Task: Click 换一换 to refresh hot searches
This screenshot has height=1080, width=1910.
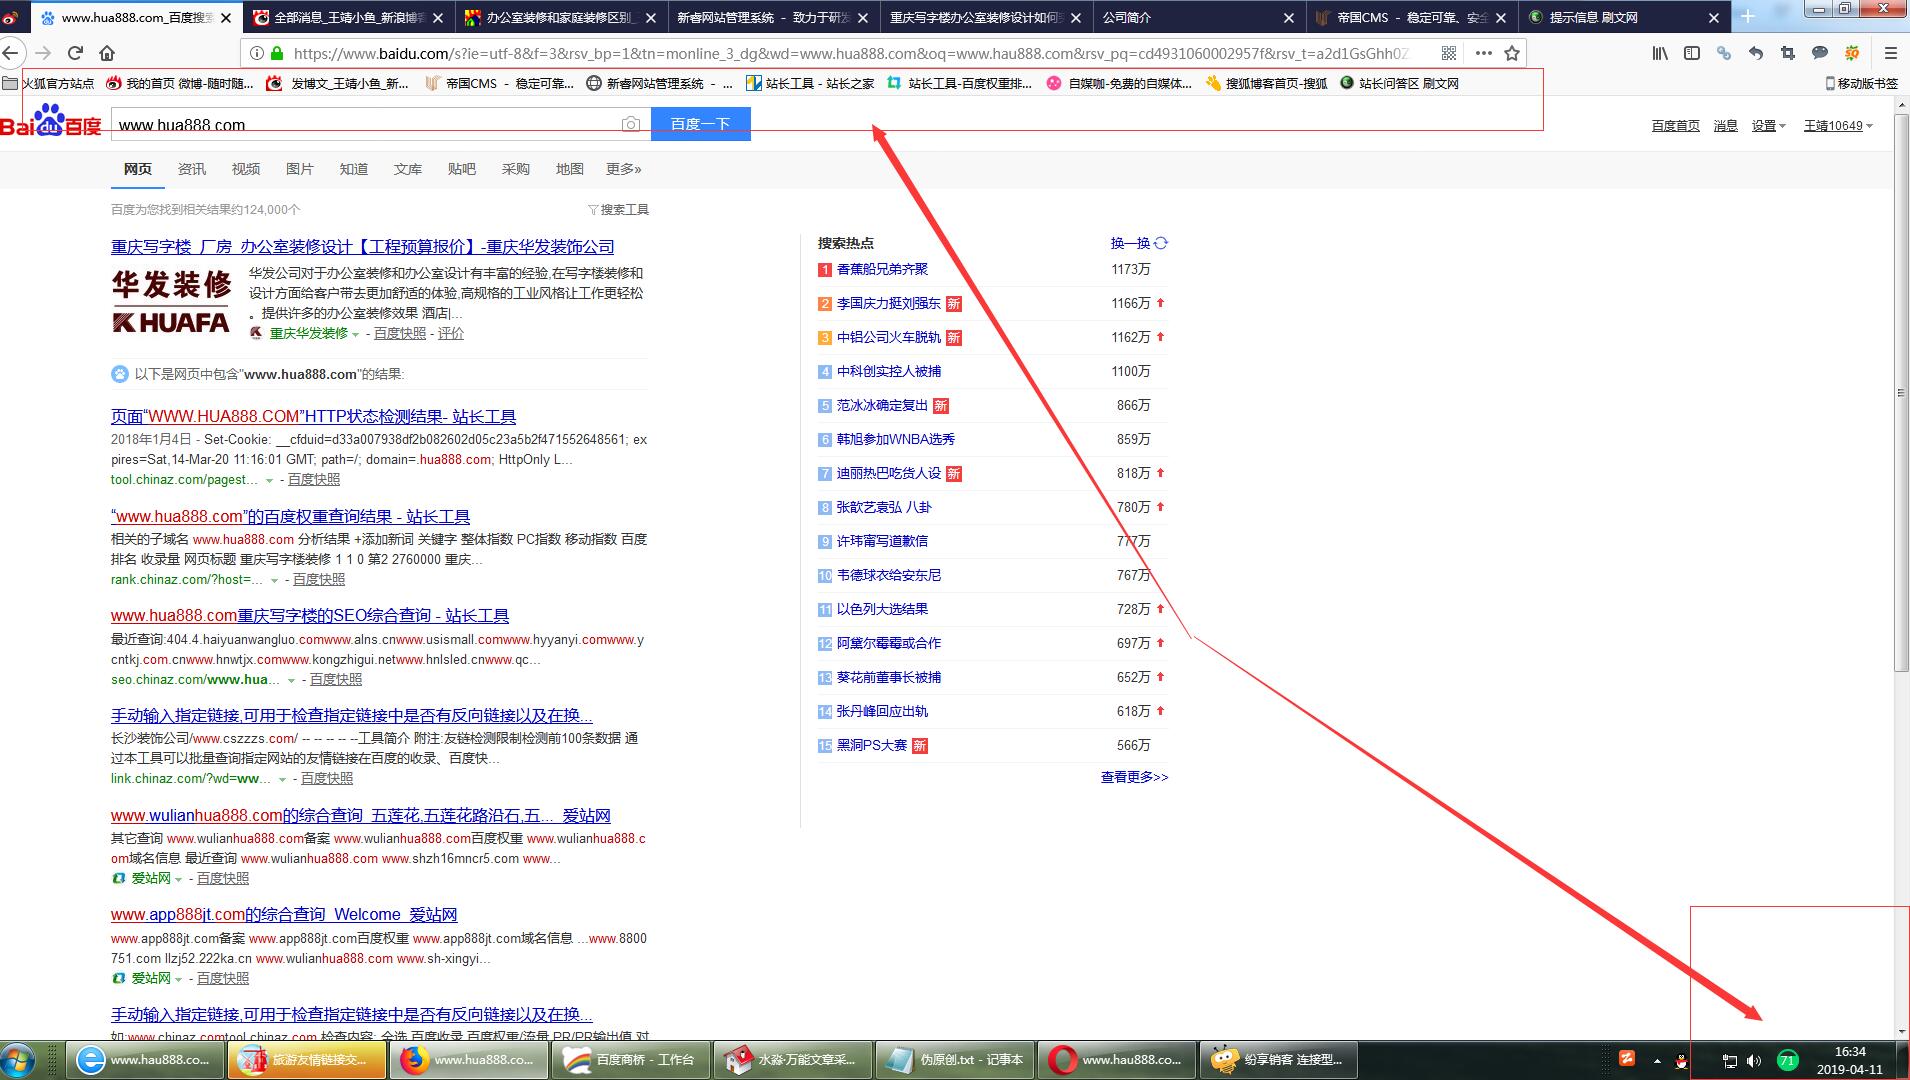Action: click(x=1139, y=243)
